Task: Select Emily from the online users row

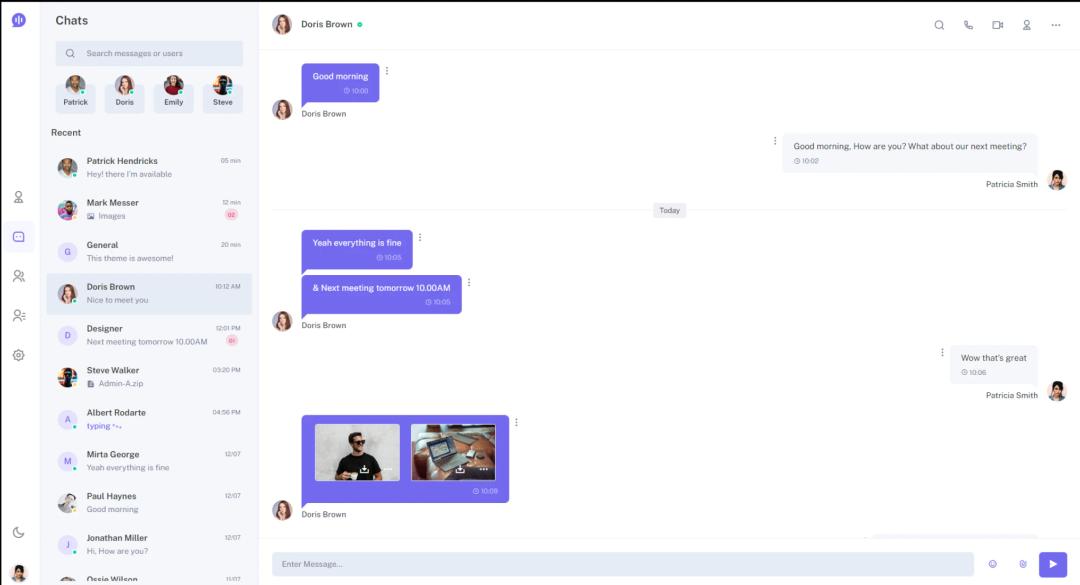Action: [174, 93]
